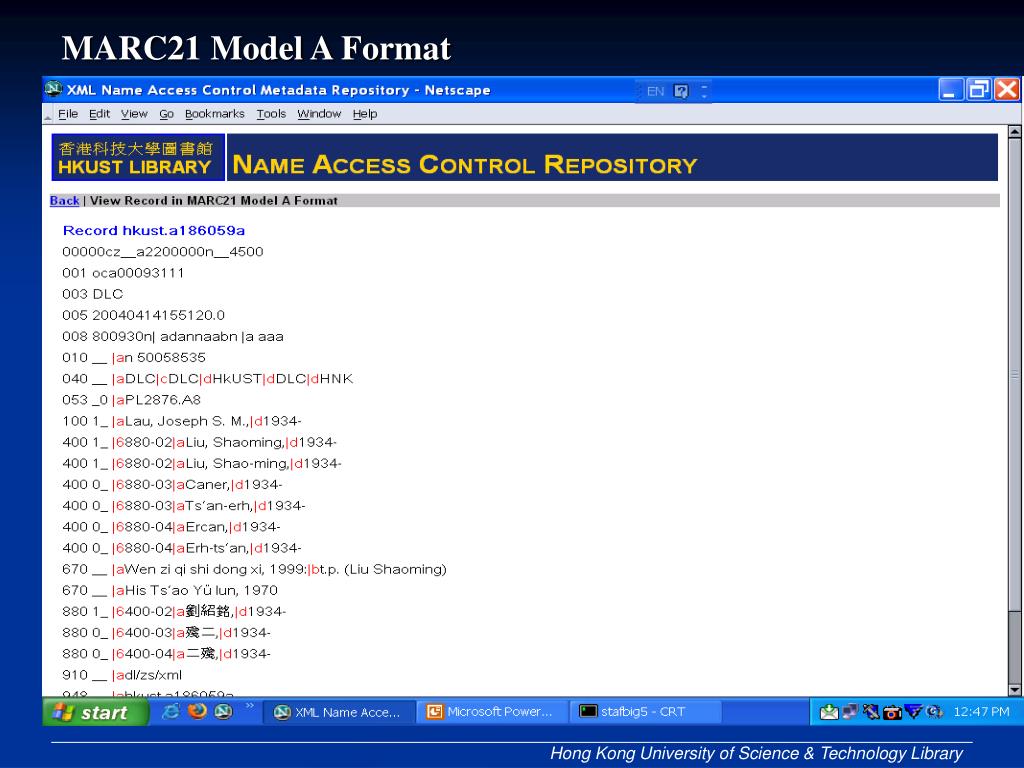
Task: Open the Bookmarks menu
Action: [215, 114]
